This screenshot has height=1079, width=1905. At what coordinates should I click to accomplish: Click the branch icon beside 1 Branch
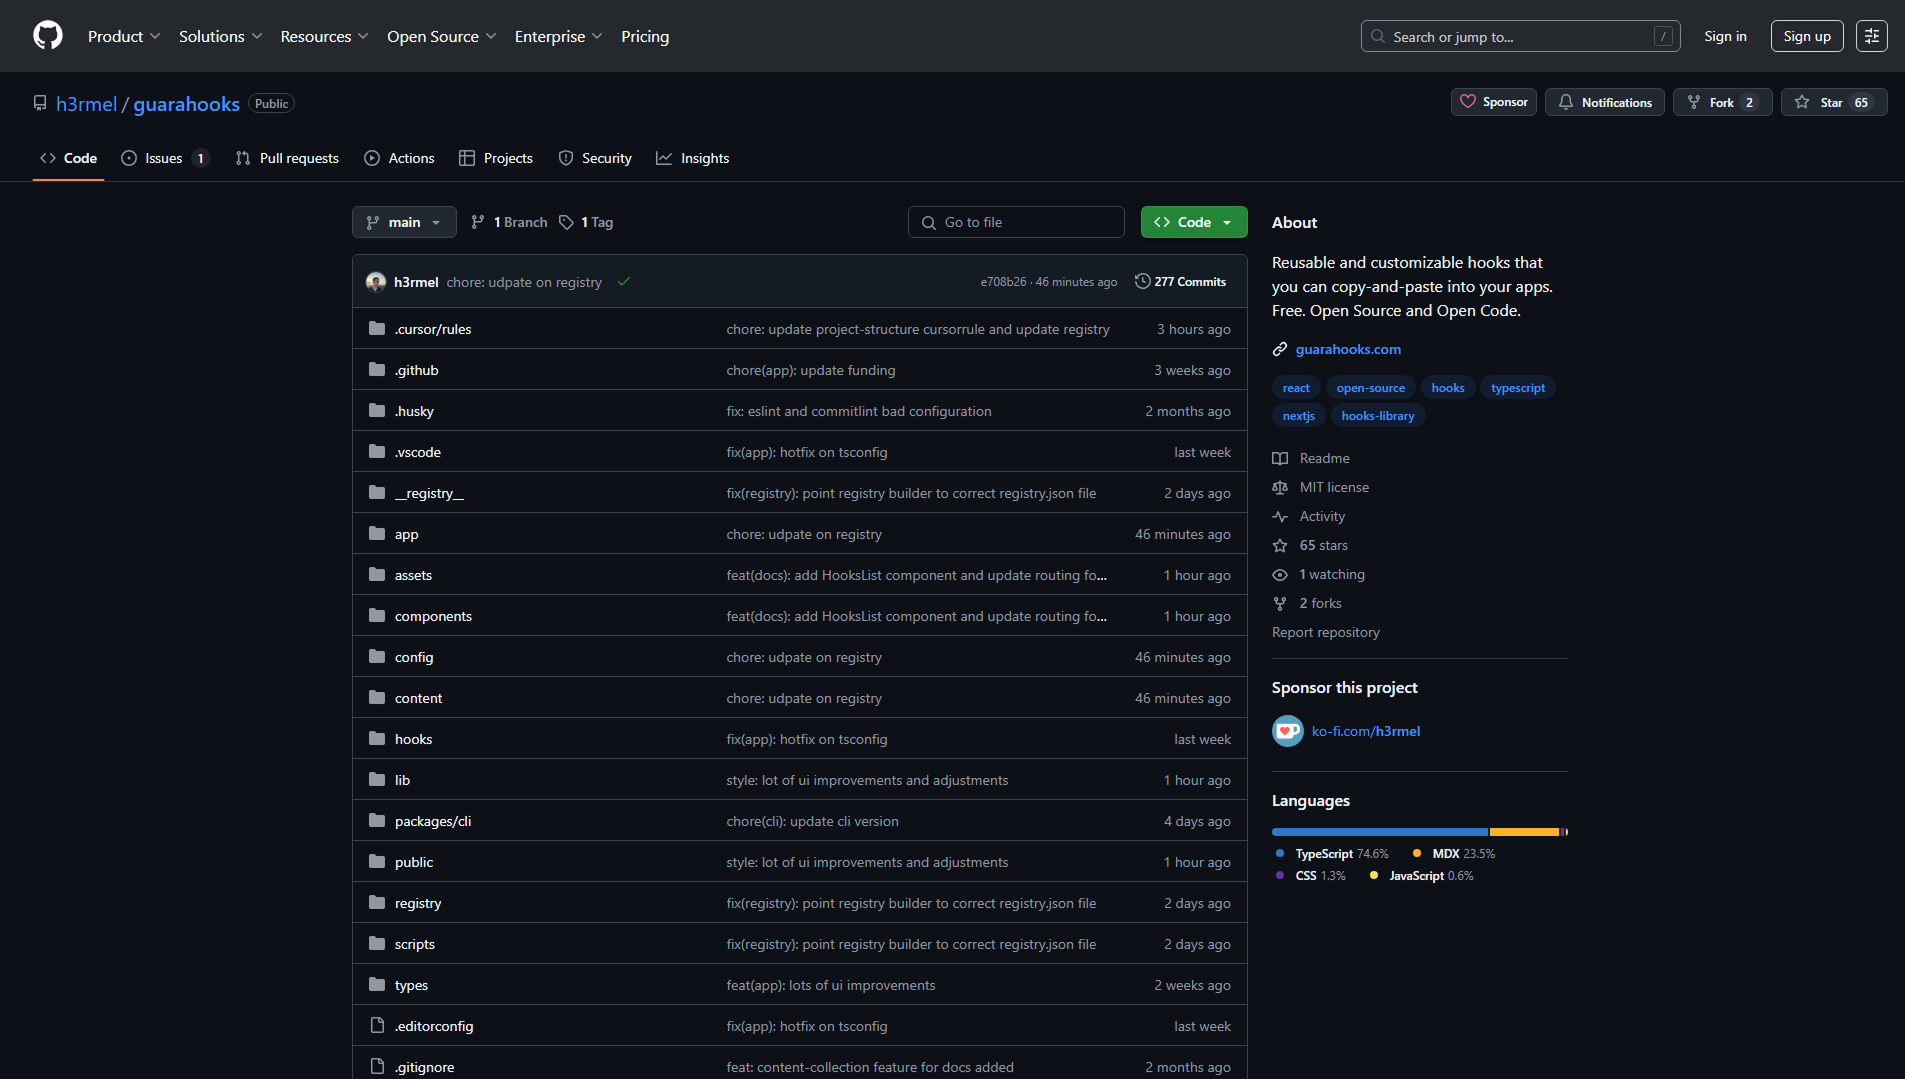tap(478, 222)
